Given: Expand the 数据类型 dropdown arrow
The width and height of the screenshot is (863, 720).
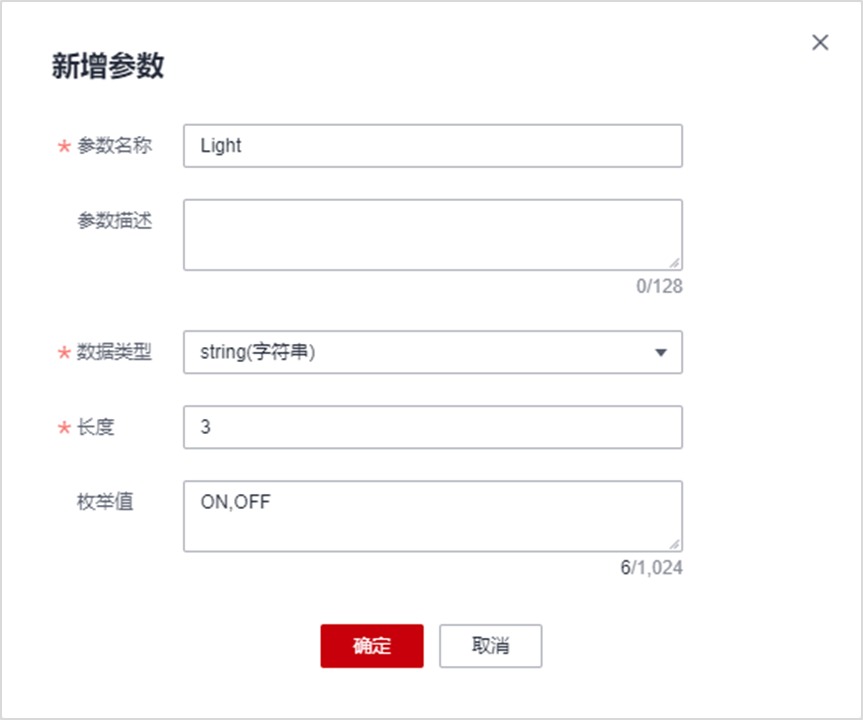Looking at the screenshot, I should [660, 353].
